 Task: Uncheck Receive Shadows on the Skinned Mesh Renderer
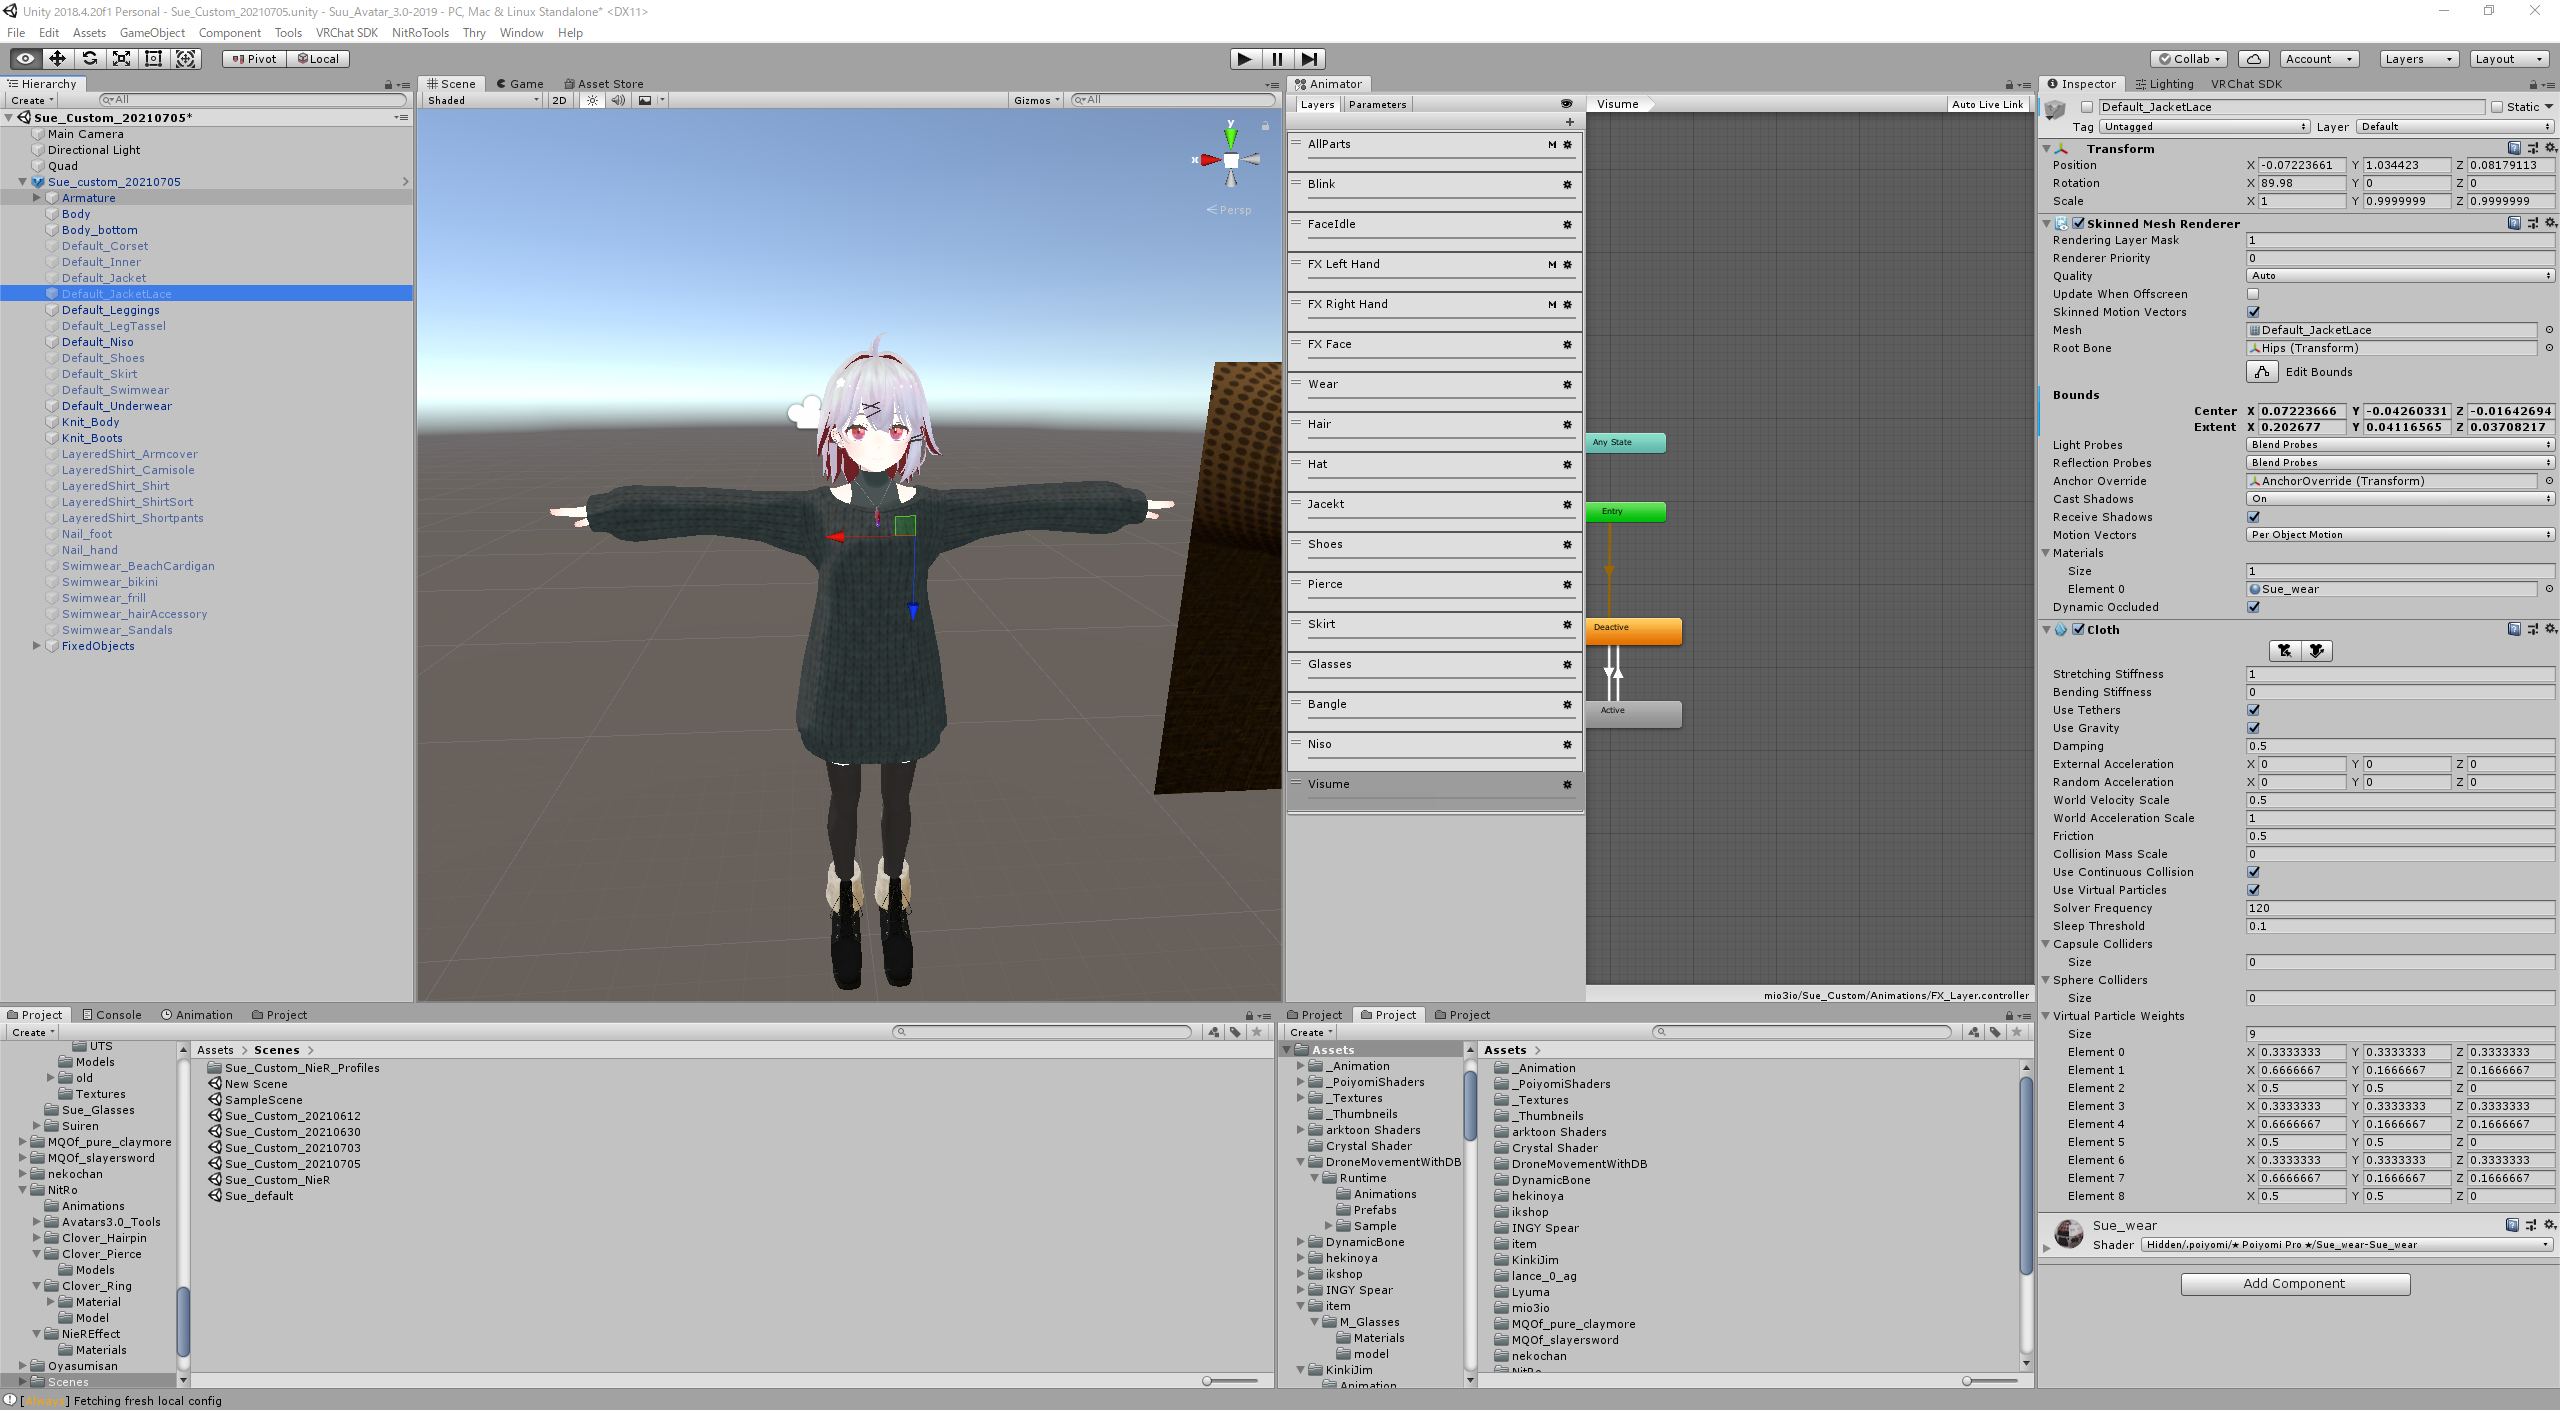(x=2253, y=517)
